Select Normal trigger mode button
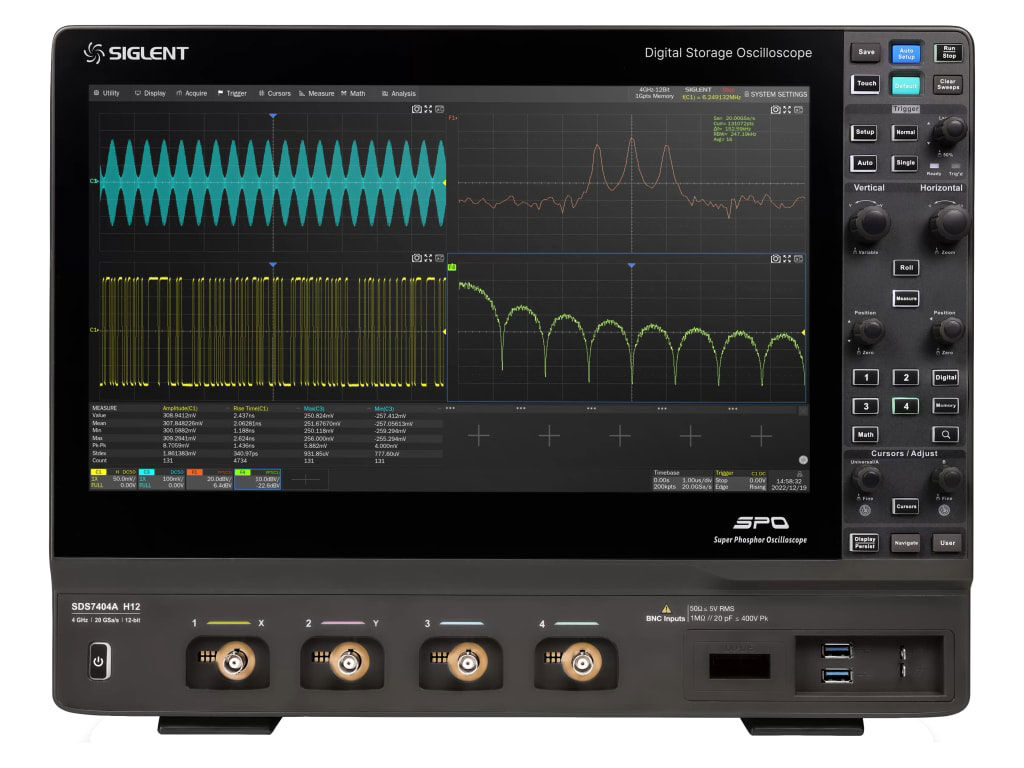 tap(905, 133)
